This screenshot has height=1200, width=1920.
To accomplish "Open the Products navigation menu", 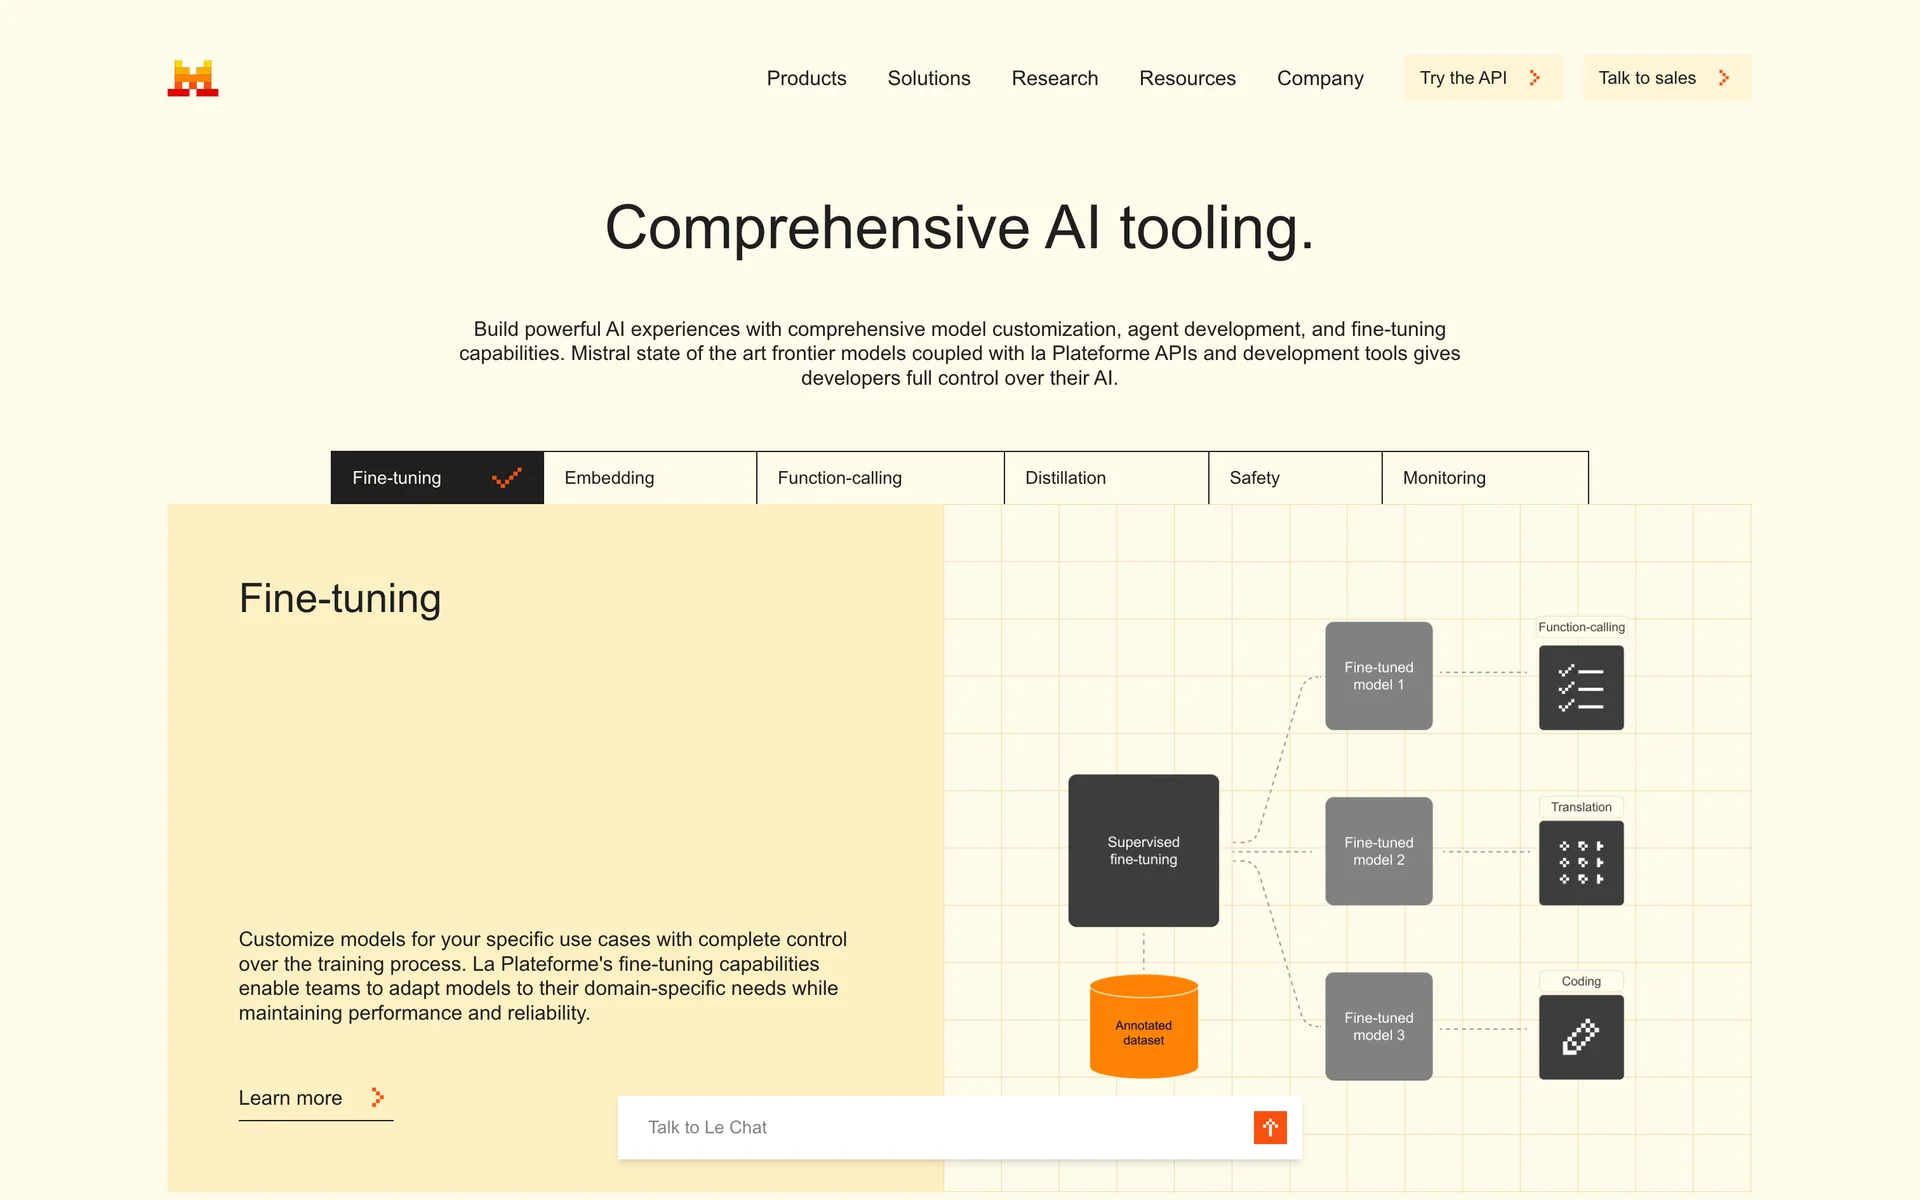I will [x=806, y=78].
